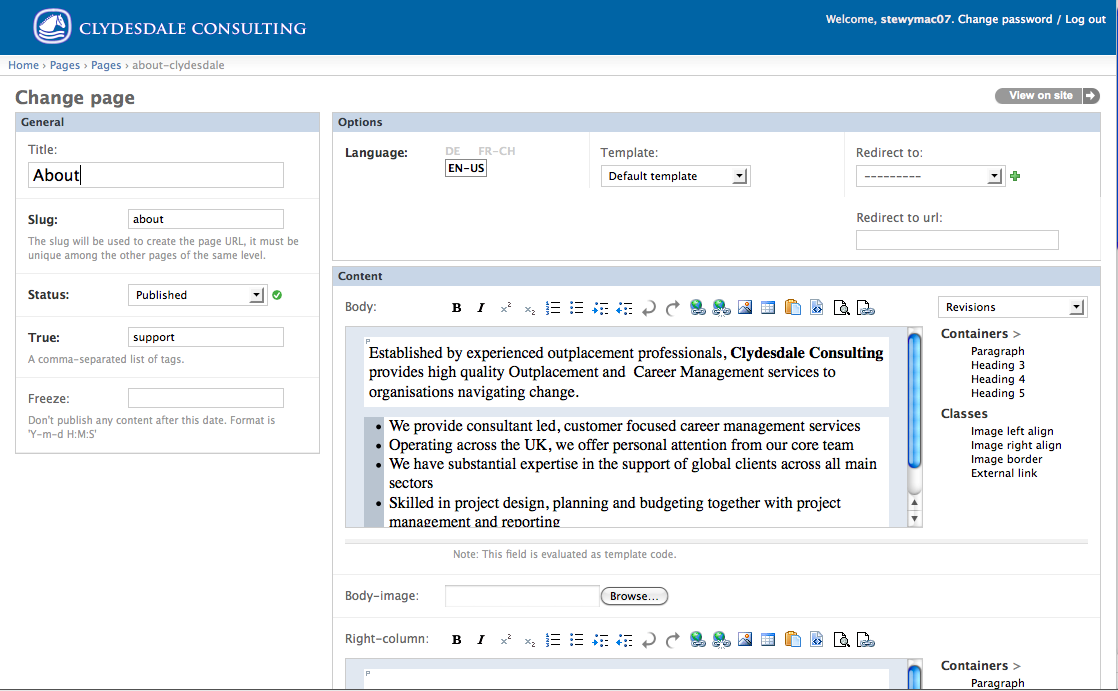The width and height of the screenshot is (1118, 691).
Task: Apply Heading 5 container
Action: (998, 393)
